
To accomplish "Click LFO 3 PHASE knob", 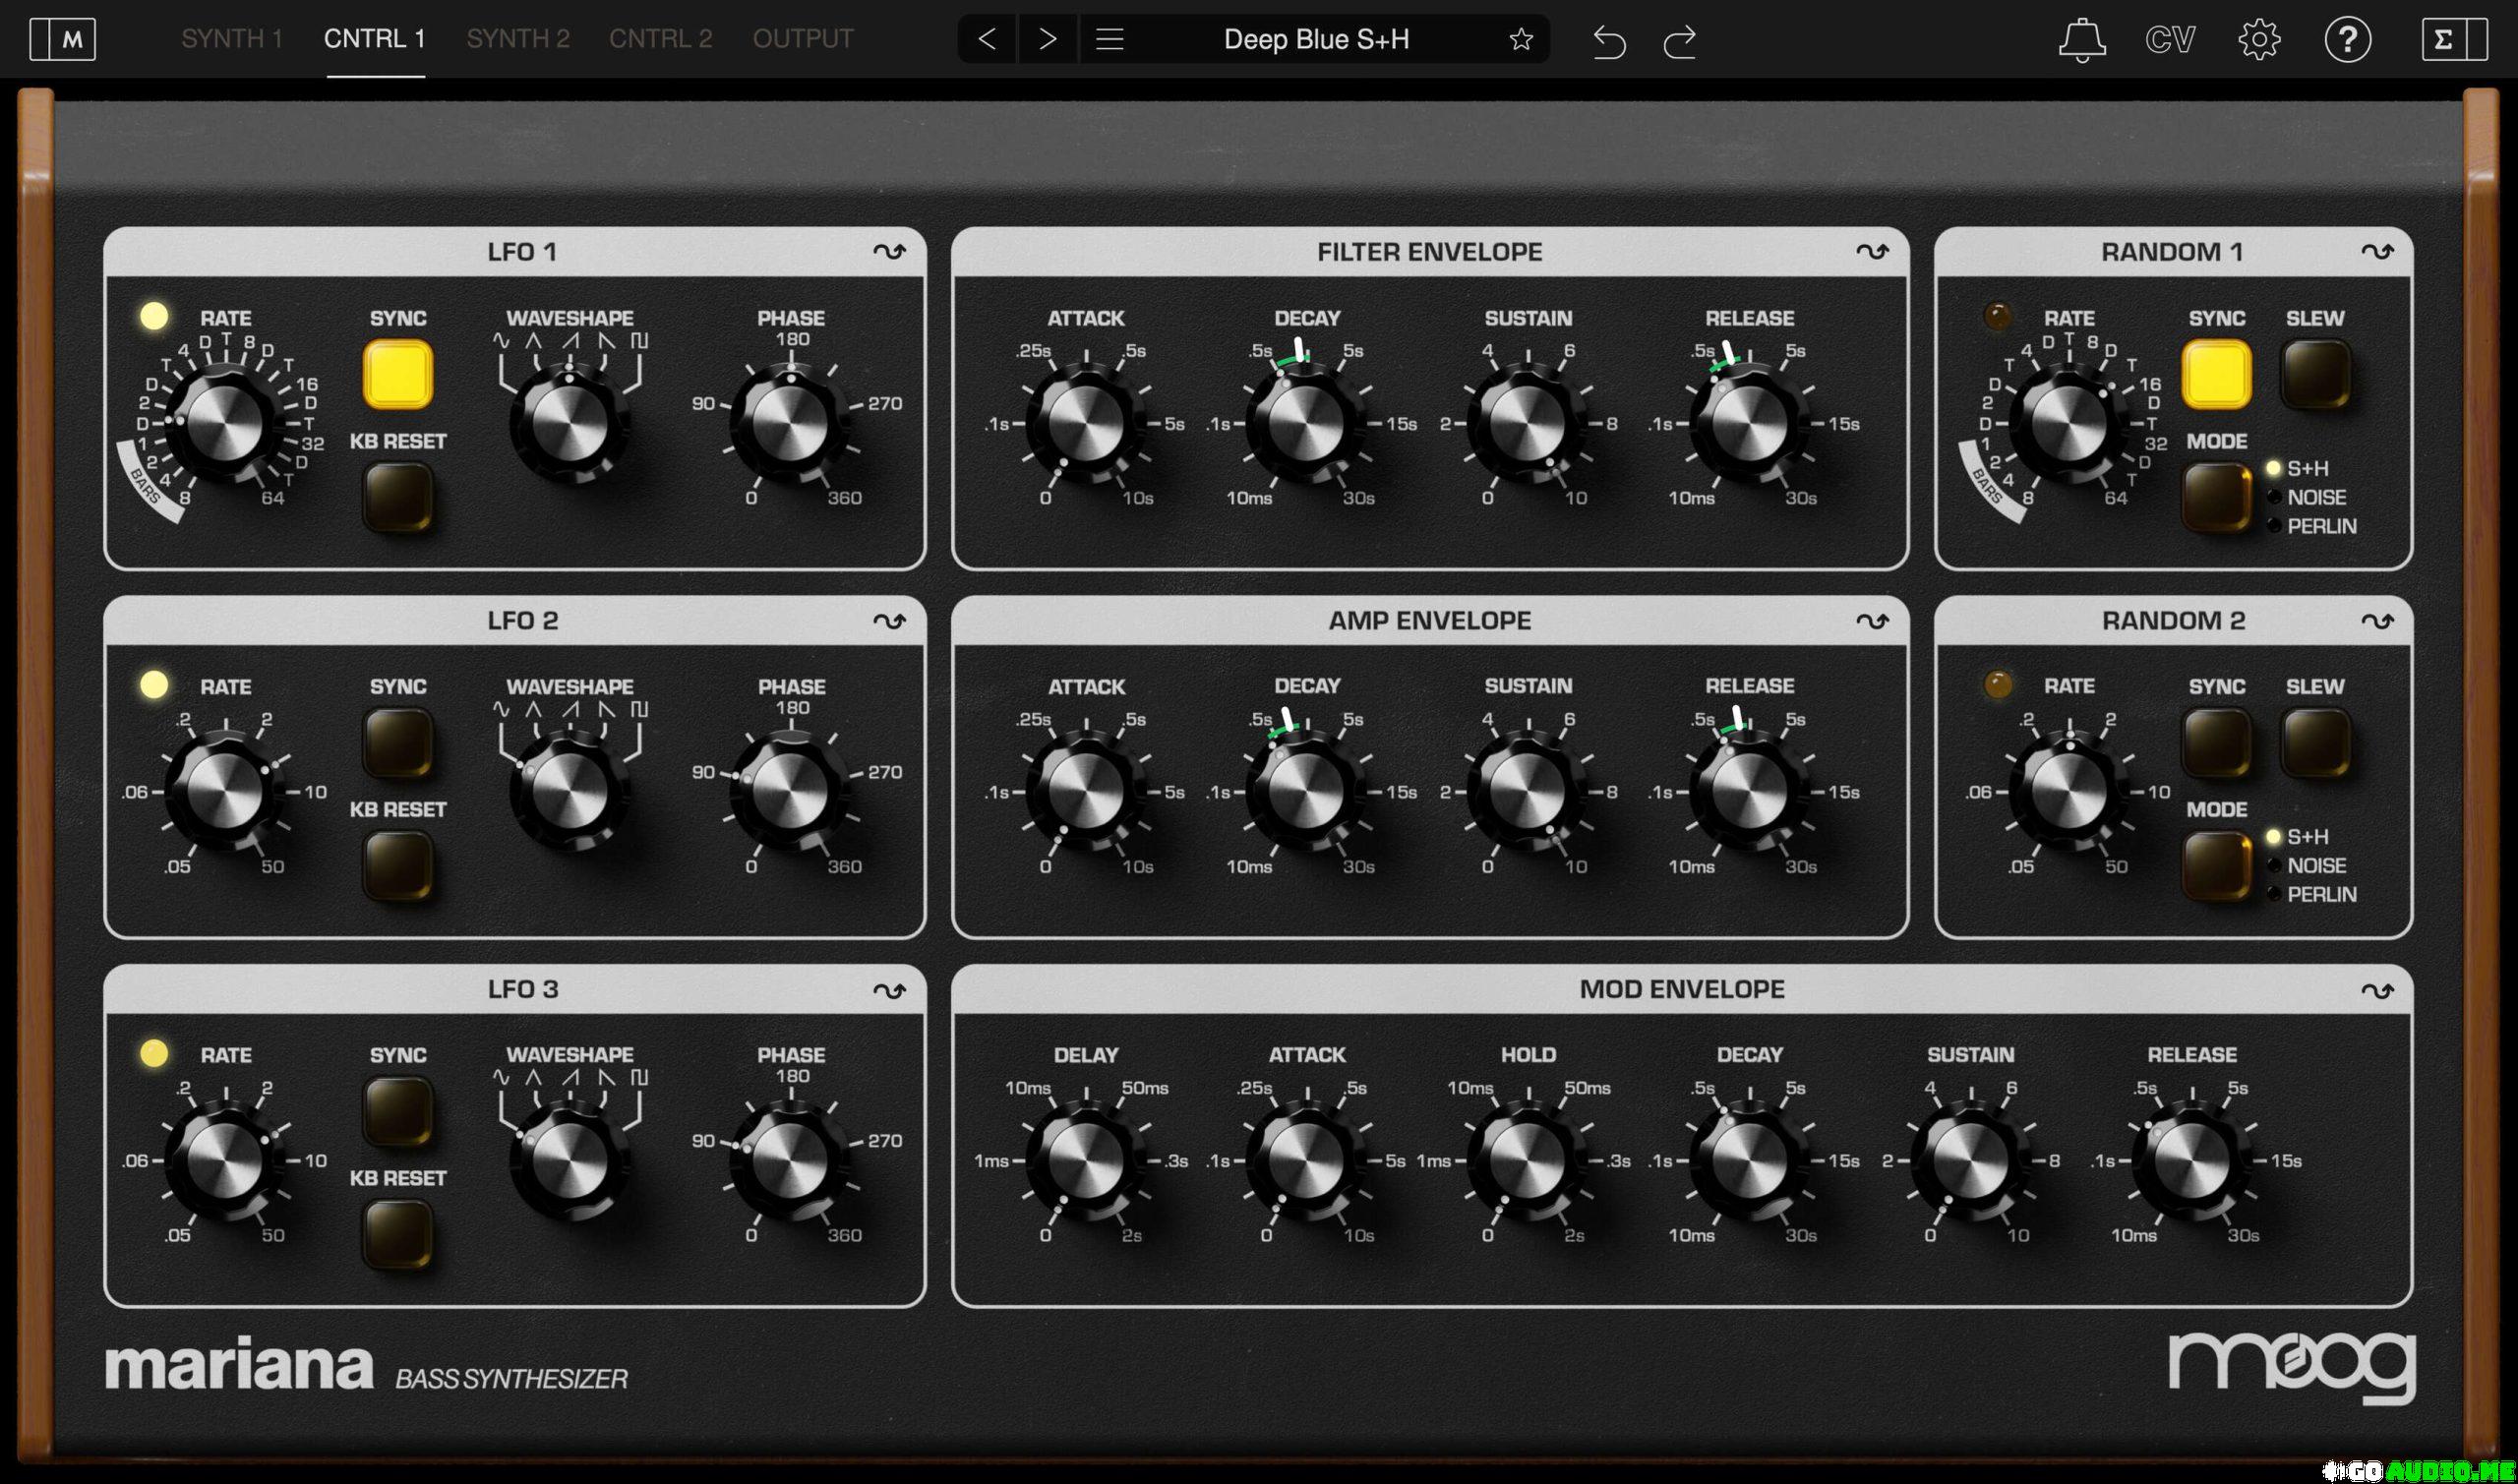I will pyautogui.click(x=790, y=1160).
